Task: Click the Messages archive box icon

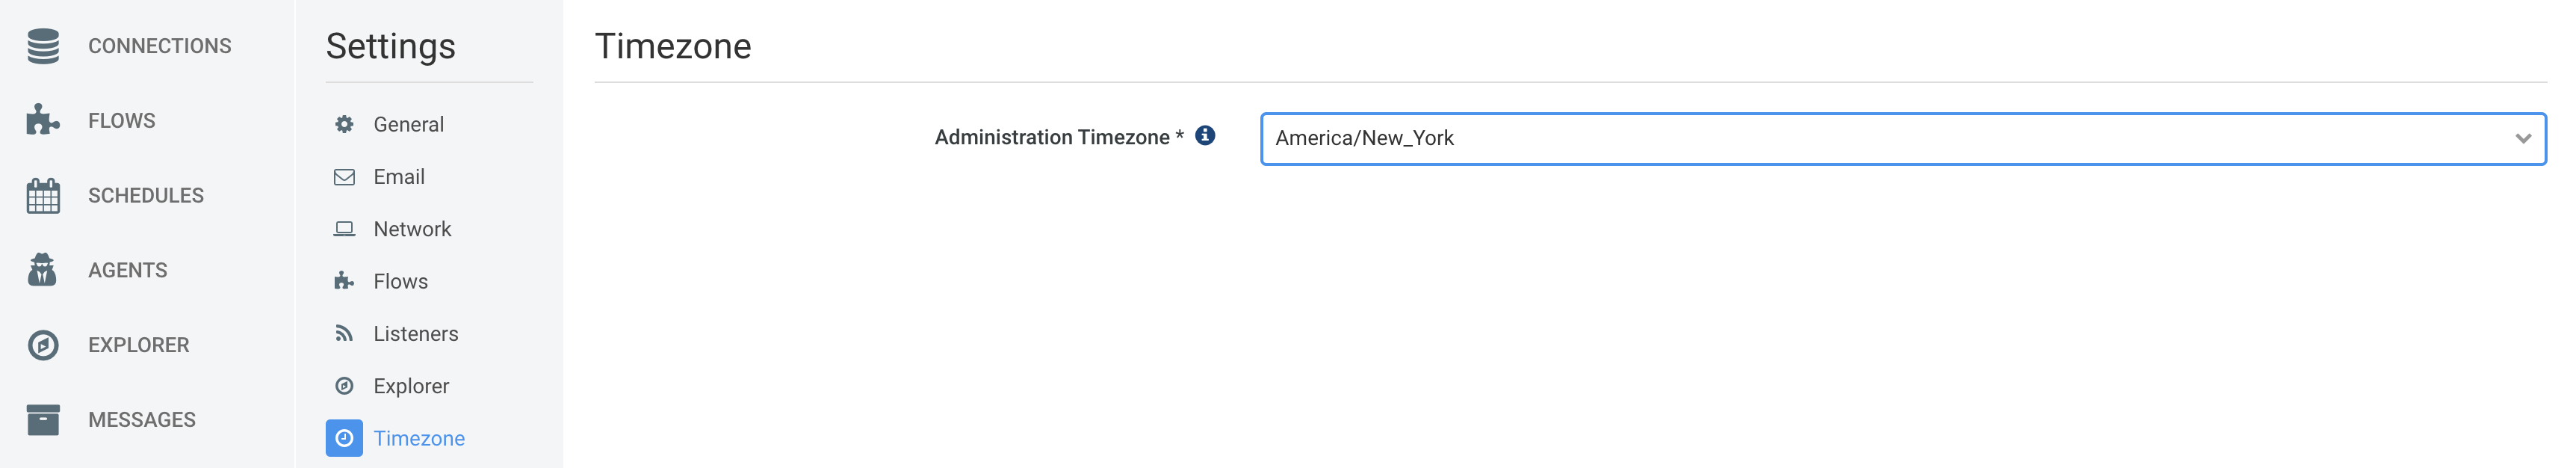Action: (43, 420)
